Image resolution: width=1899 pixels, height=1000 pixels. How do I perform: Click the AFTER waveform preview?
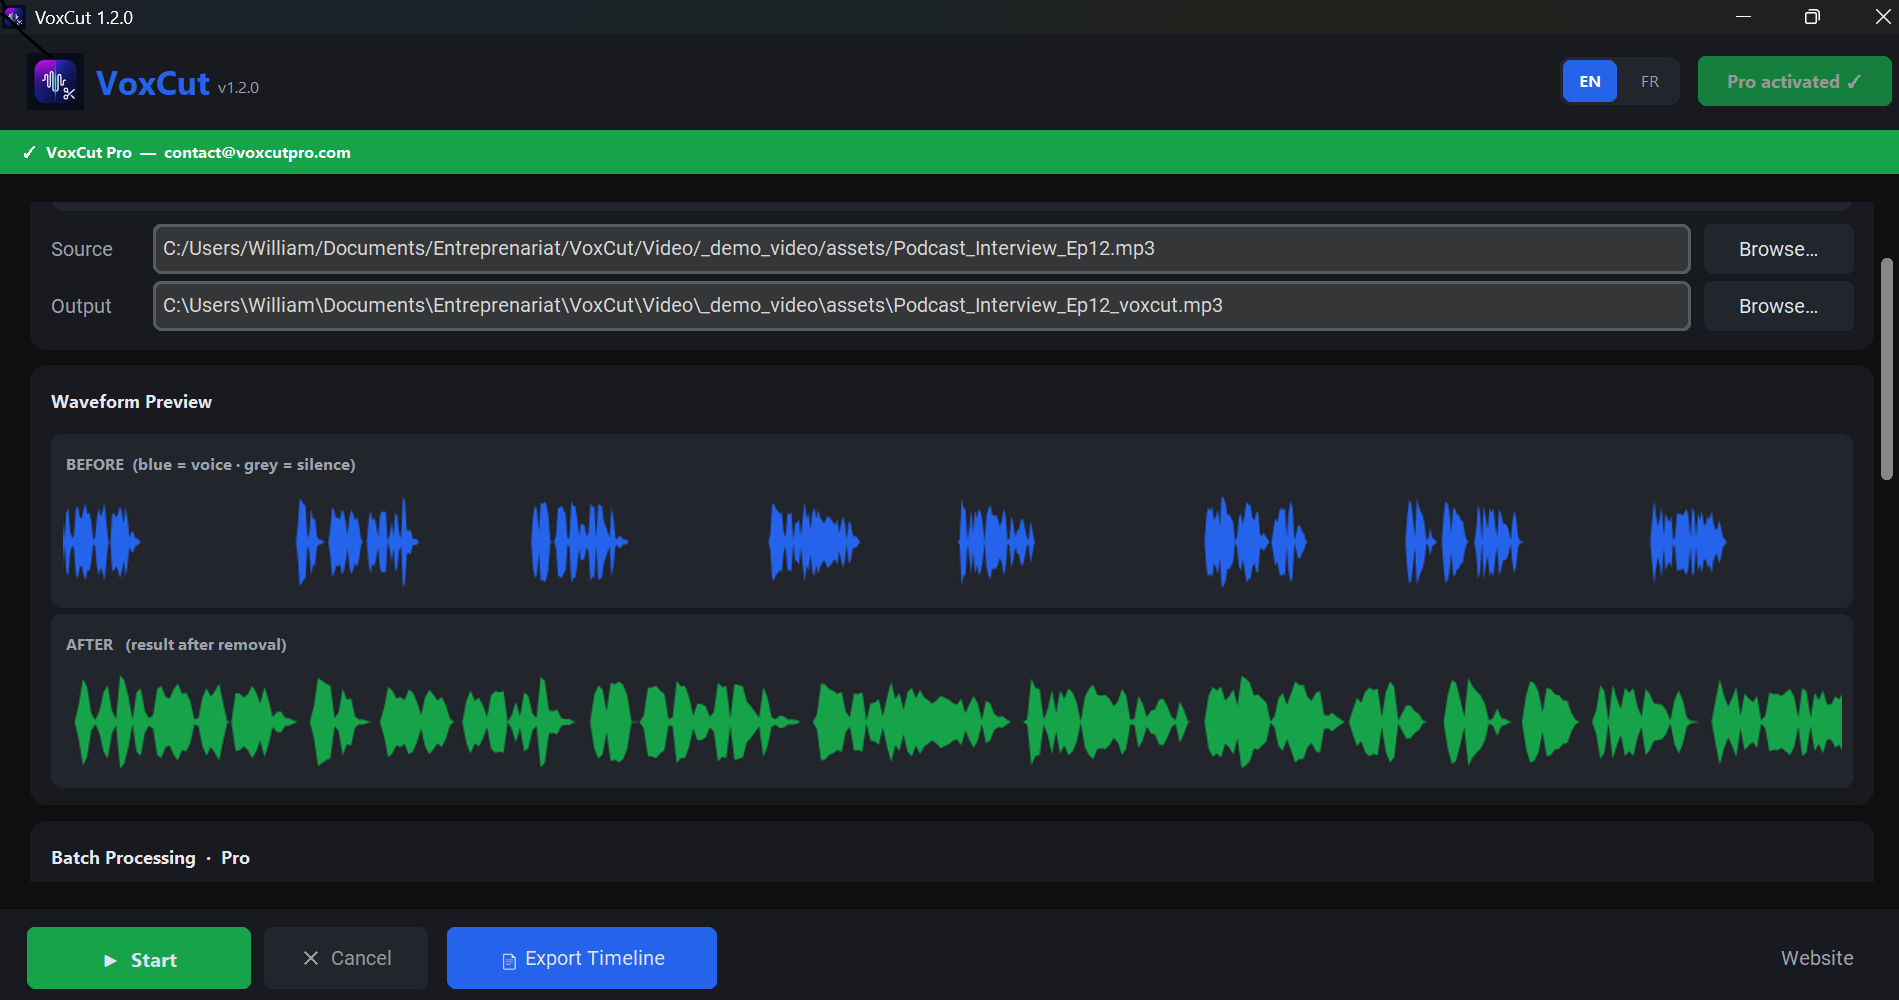951,701
